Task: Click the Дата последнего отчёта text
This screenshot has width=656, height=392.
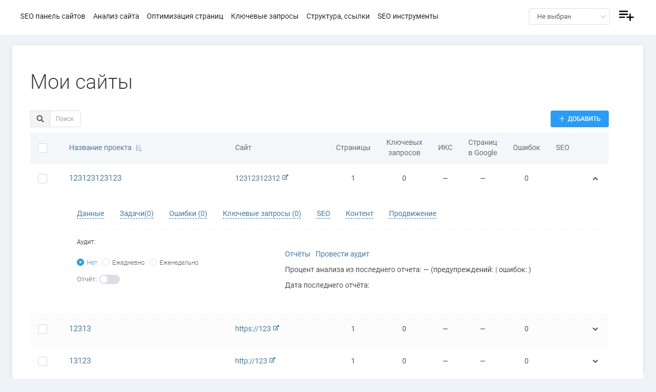Action: click(327, 285)
